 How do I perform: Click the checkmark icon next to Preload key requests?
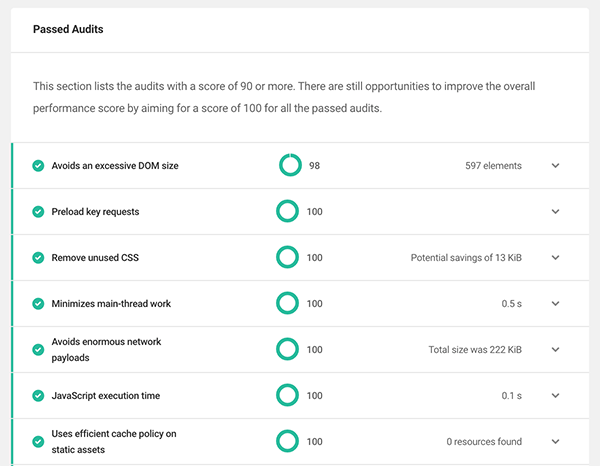(x=38, y=212)
